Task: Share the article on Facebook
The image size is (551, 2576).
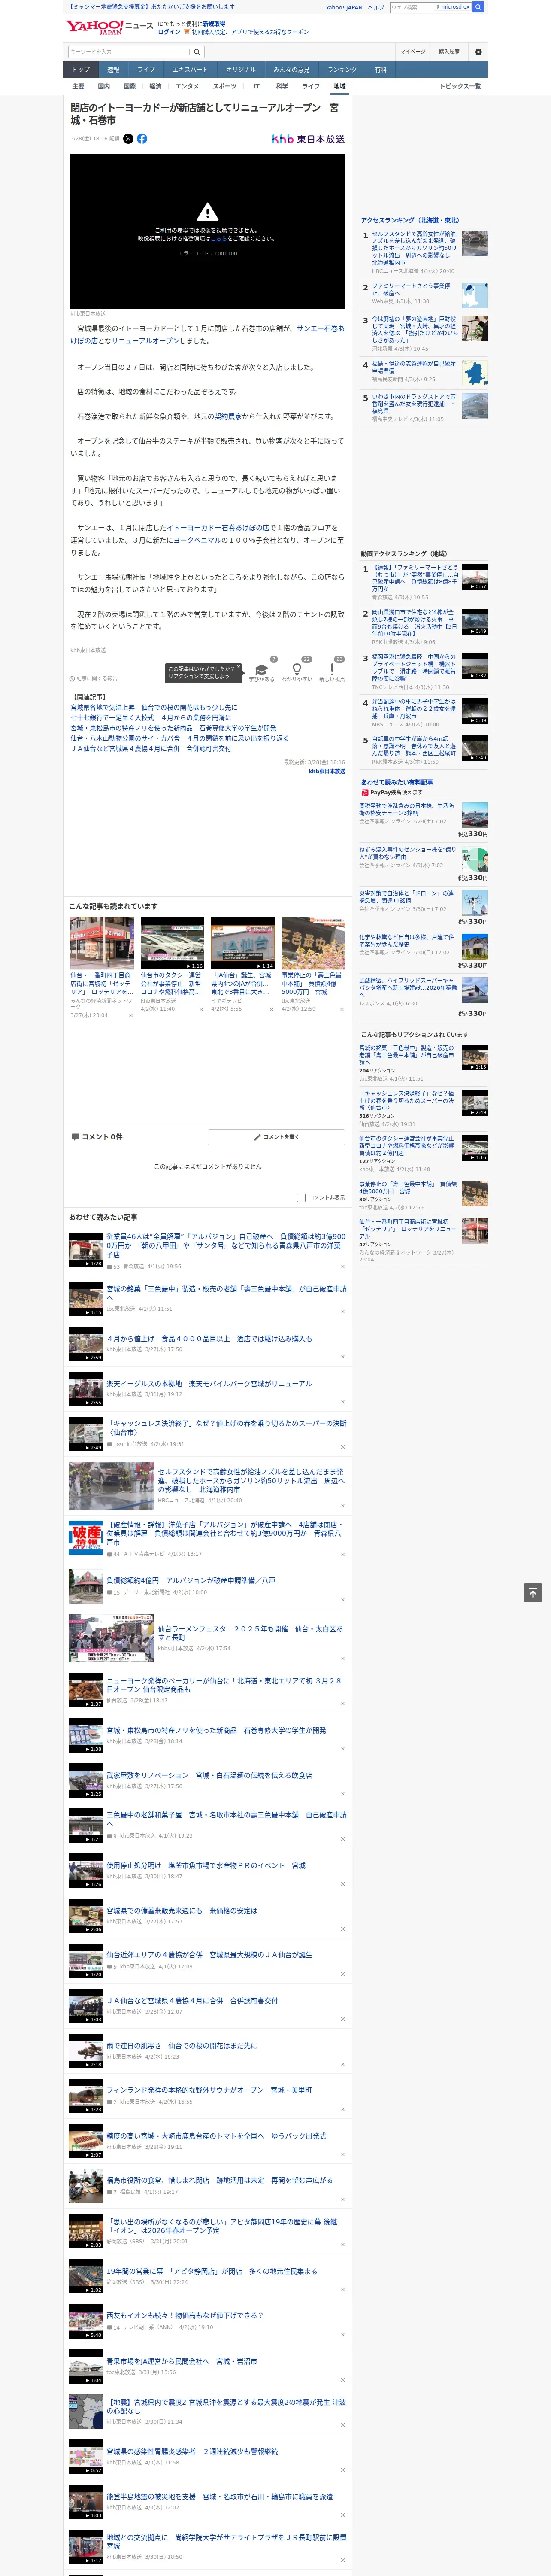Action: [142, 139]
